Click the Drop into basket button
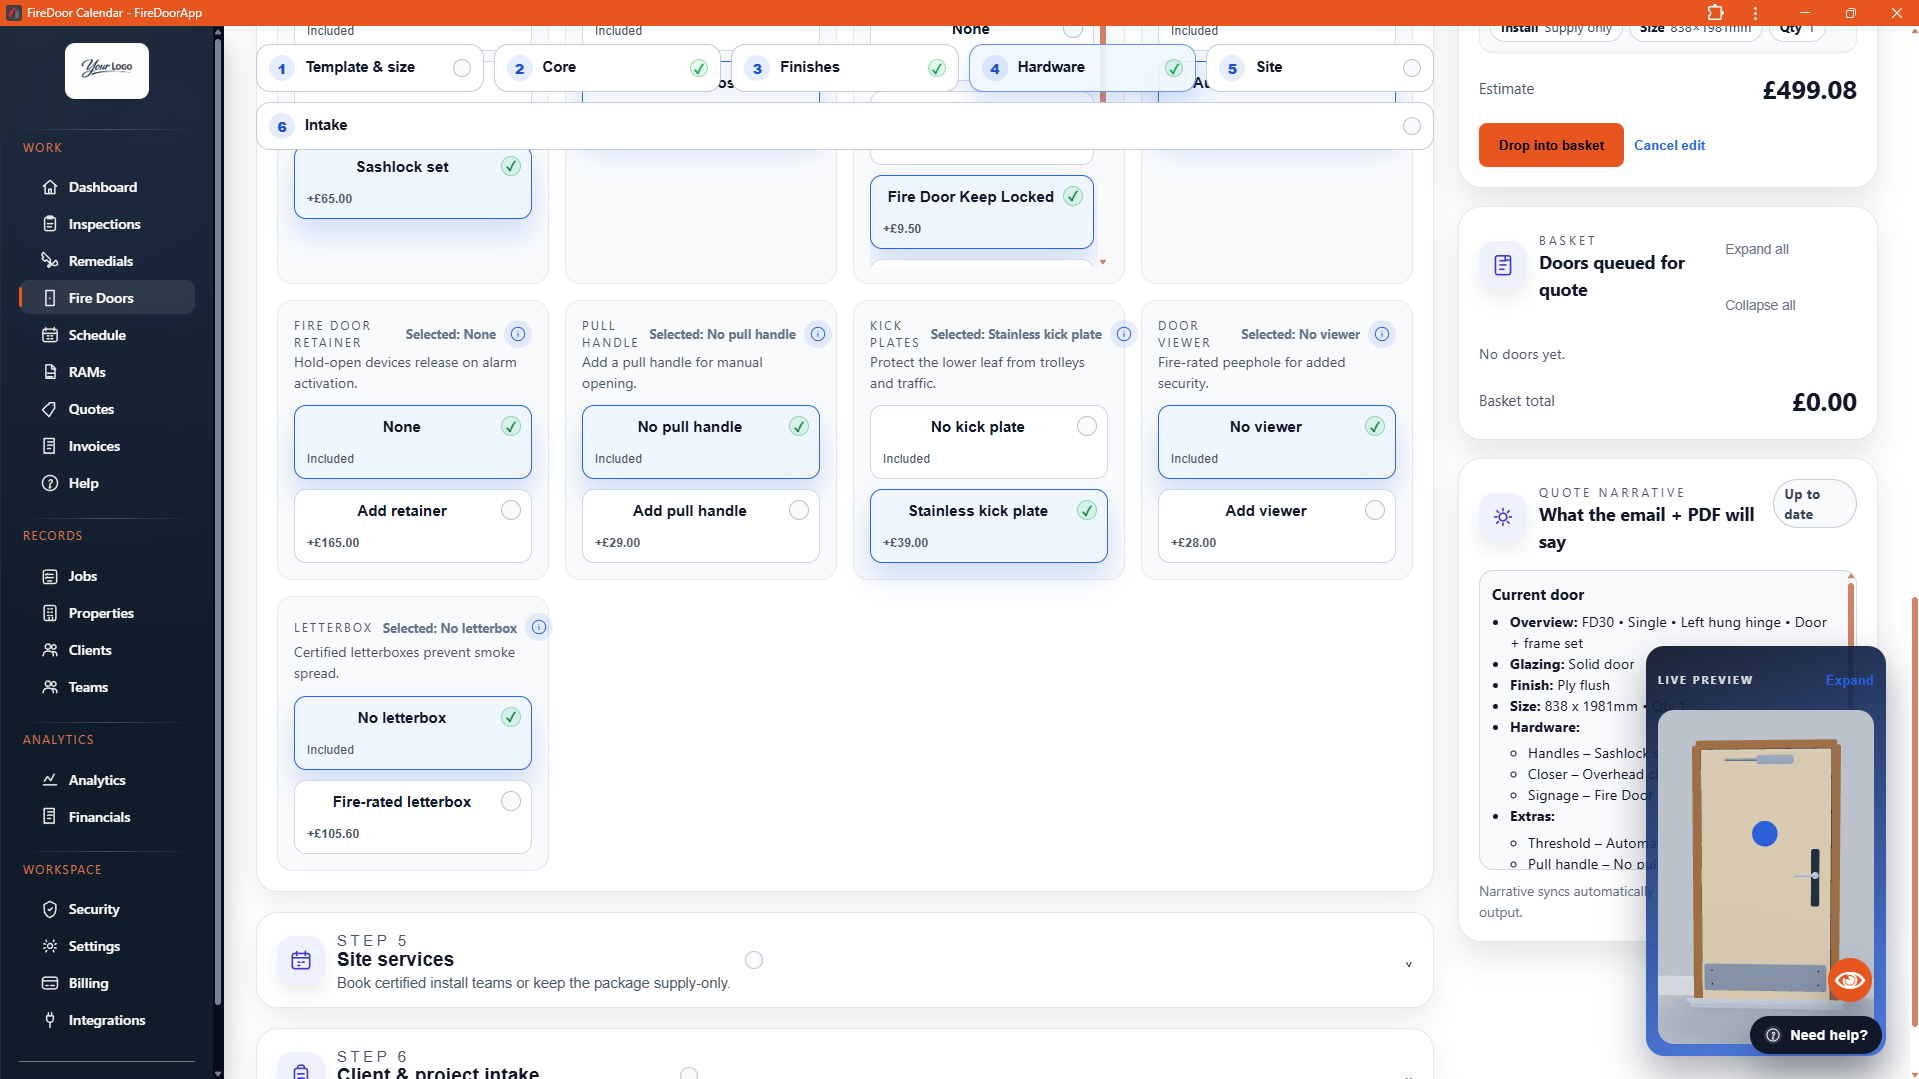Screen dimensions: 1919x1079 [x=1550, y=145]
